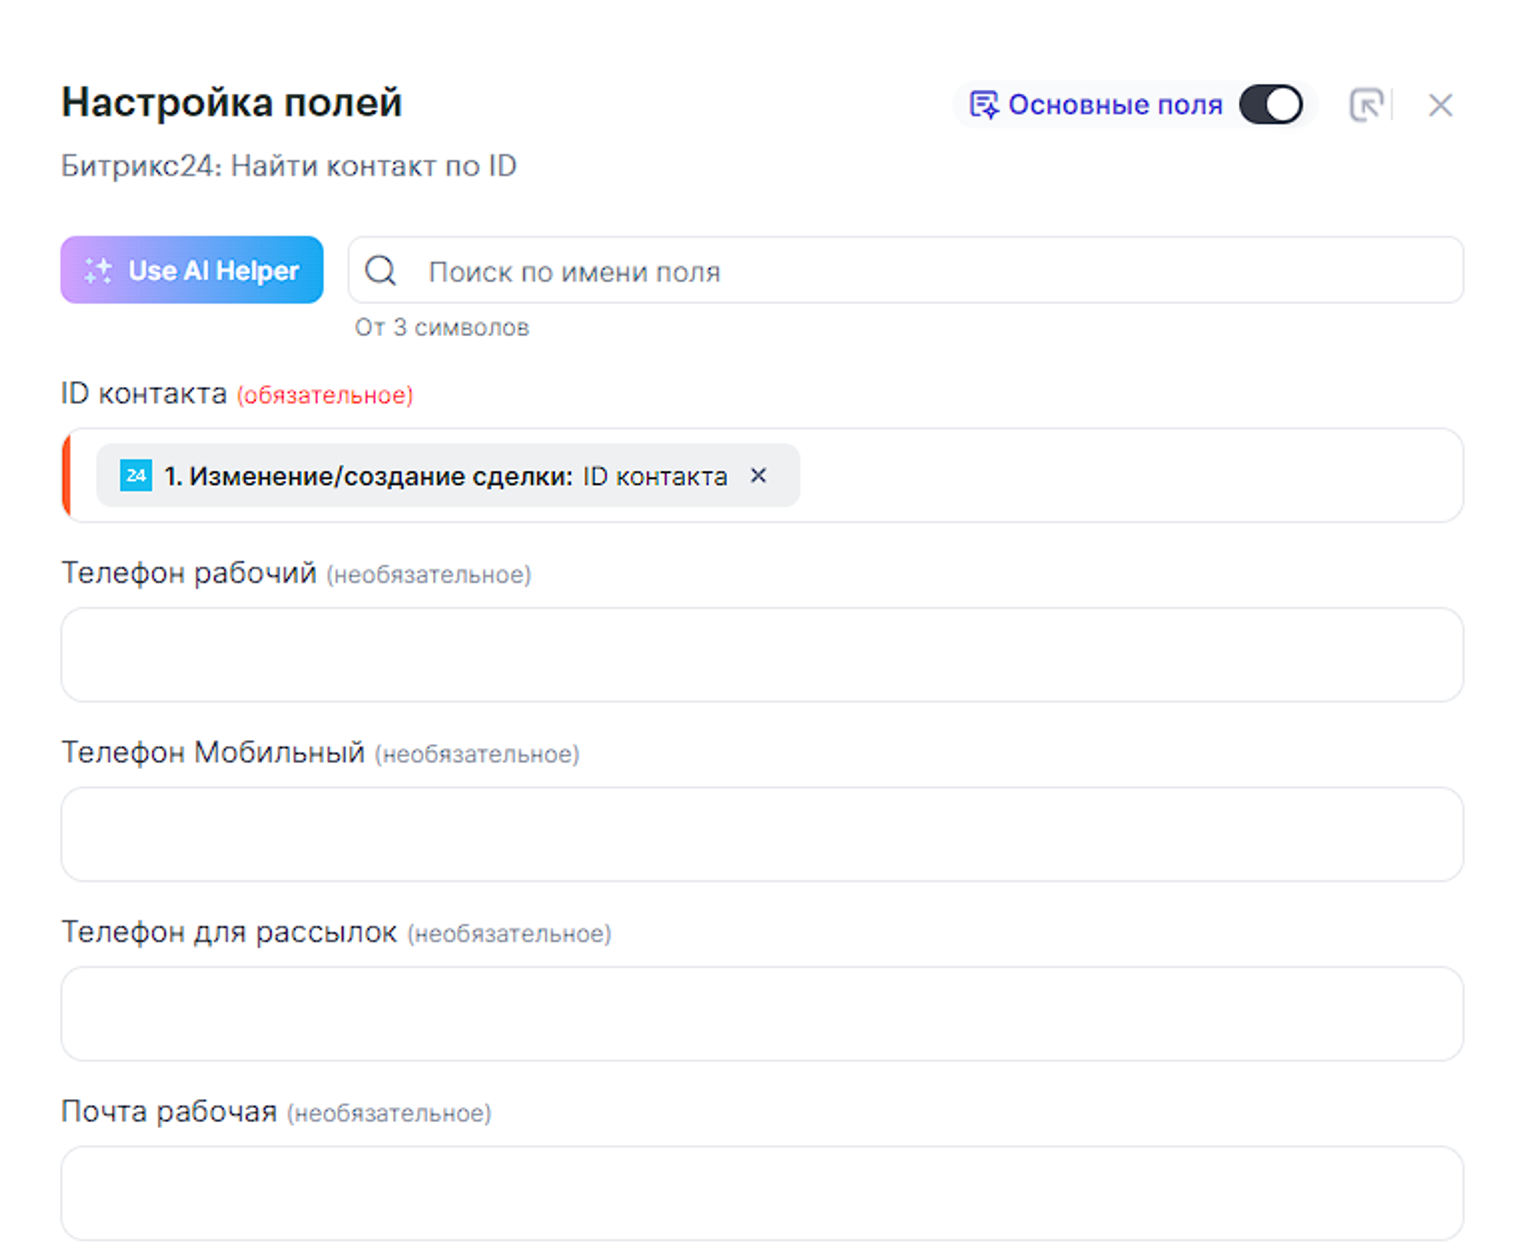This screenshot has height=1257, width=1520.
Task: Click the ID контакта field label
Action: [x=144, y=394]
